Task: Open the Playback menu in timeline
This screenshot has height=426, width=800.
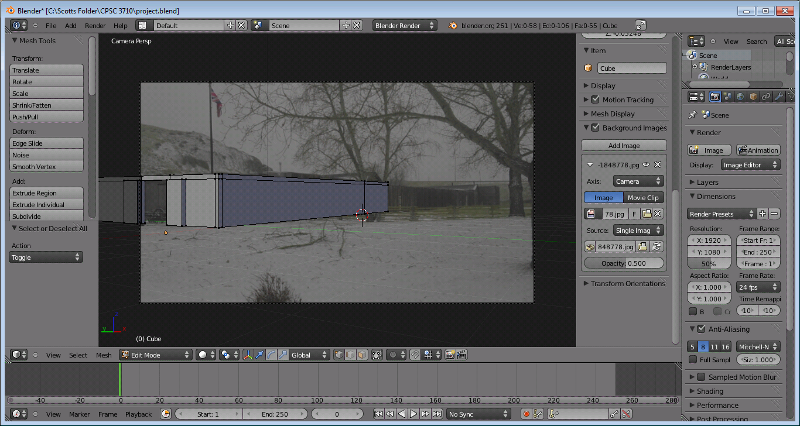Action: pyautogui.click(x=139, y=414)
